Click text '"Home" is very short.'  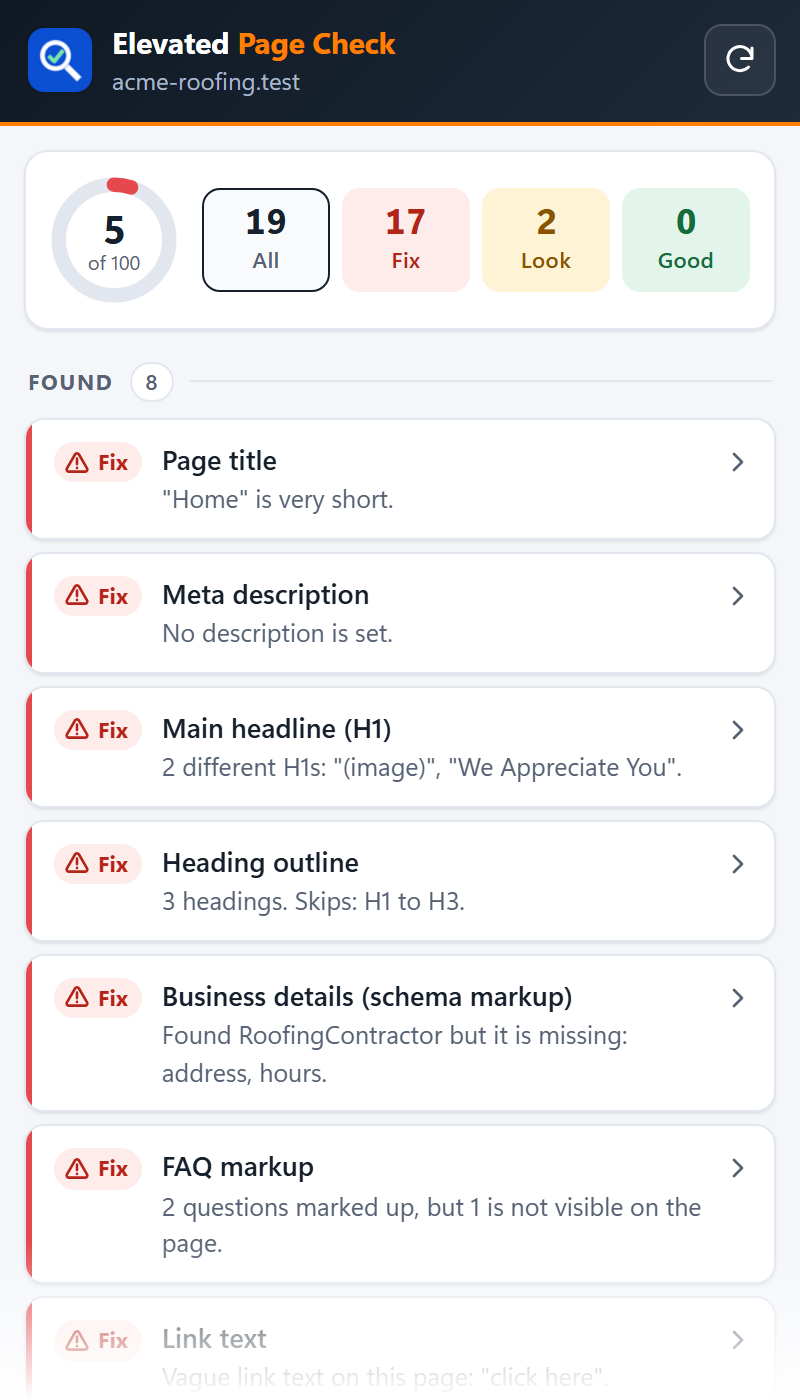pos(278,499)
